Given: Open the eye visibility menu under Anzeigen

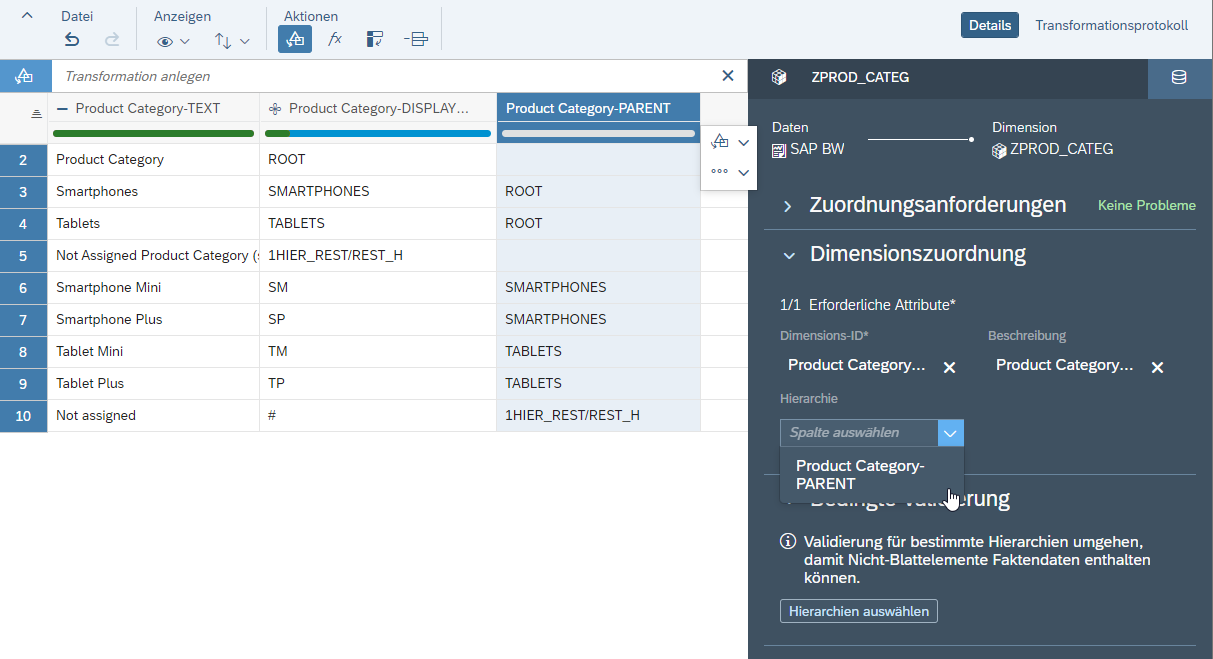Looking at the screenshot, I should pos(173,41).
